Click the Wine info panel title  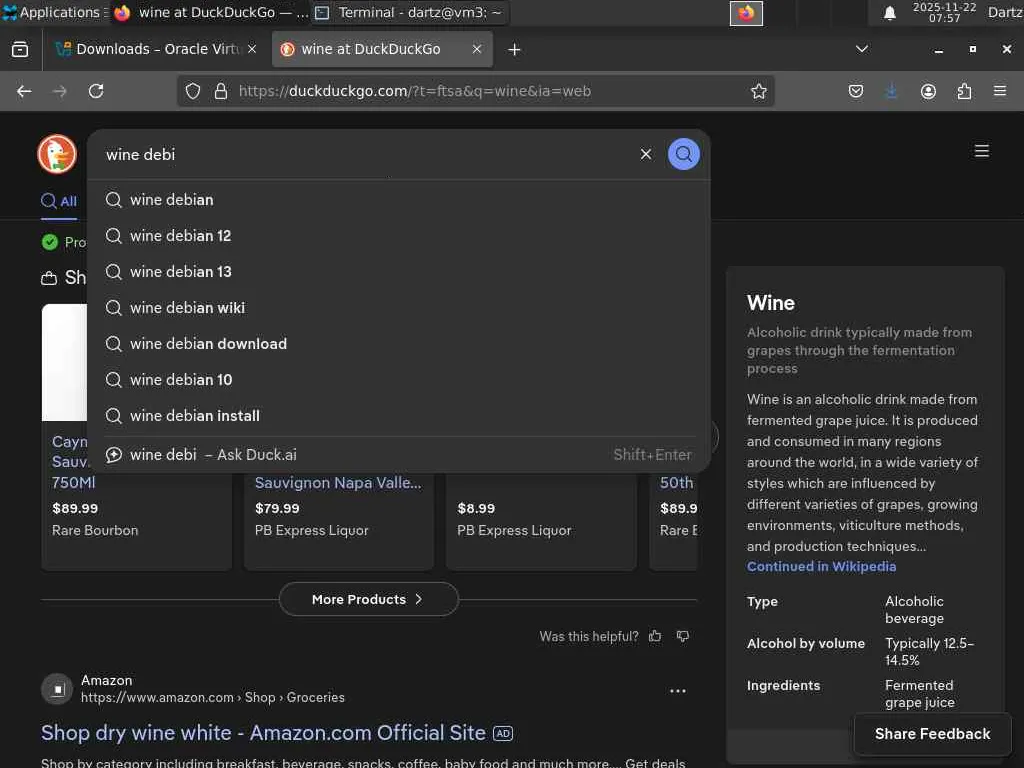[771, 303]
